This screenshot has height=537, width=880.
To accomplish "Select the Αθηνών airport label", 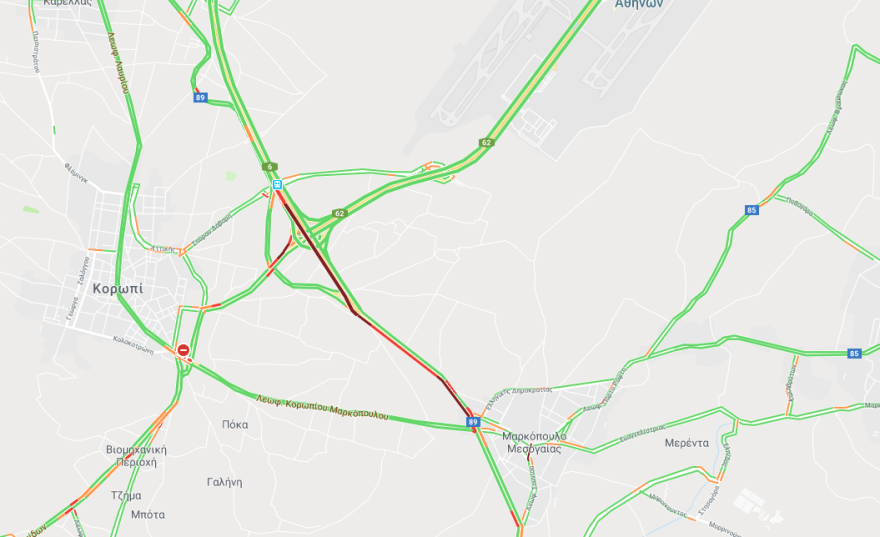I will point(639,4).
